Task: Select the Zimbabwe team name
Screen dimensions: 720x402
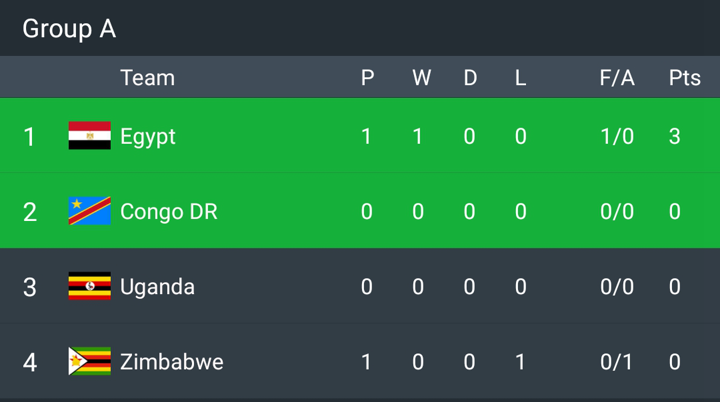Action: pos(172,362)
